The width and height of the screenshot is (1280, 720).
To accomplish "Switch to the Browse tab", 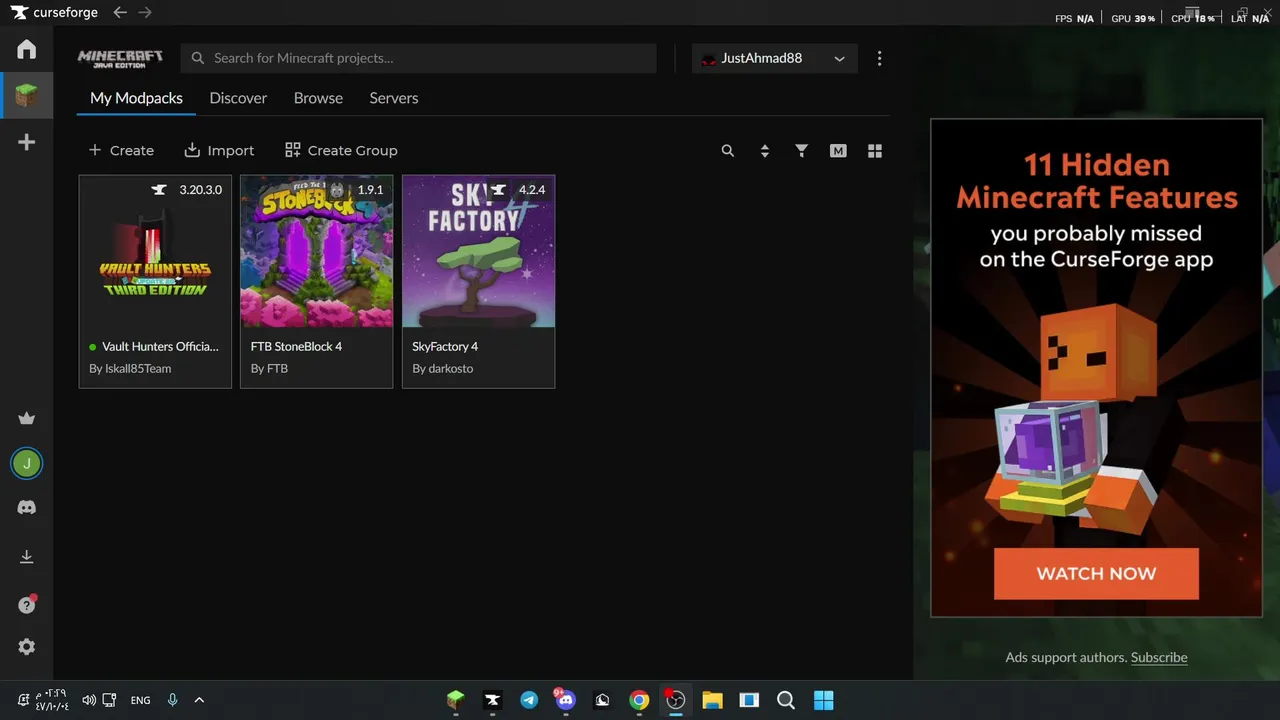I will pyautogui.click(x=318, y=98).
